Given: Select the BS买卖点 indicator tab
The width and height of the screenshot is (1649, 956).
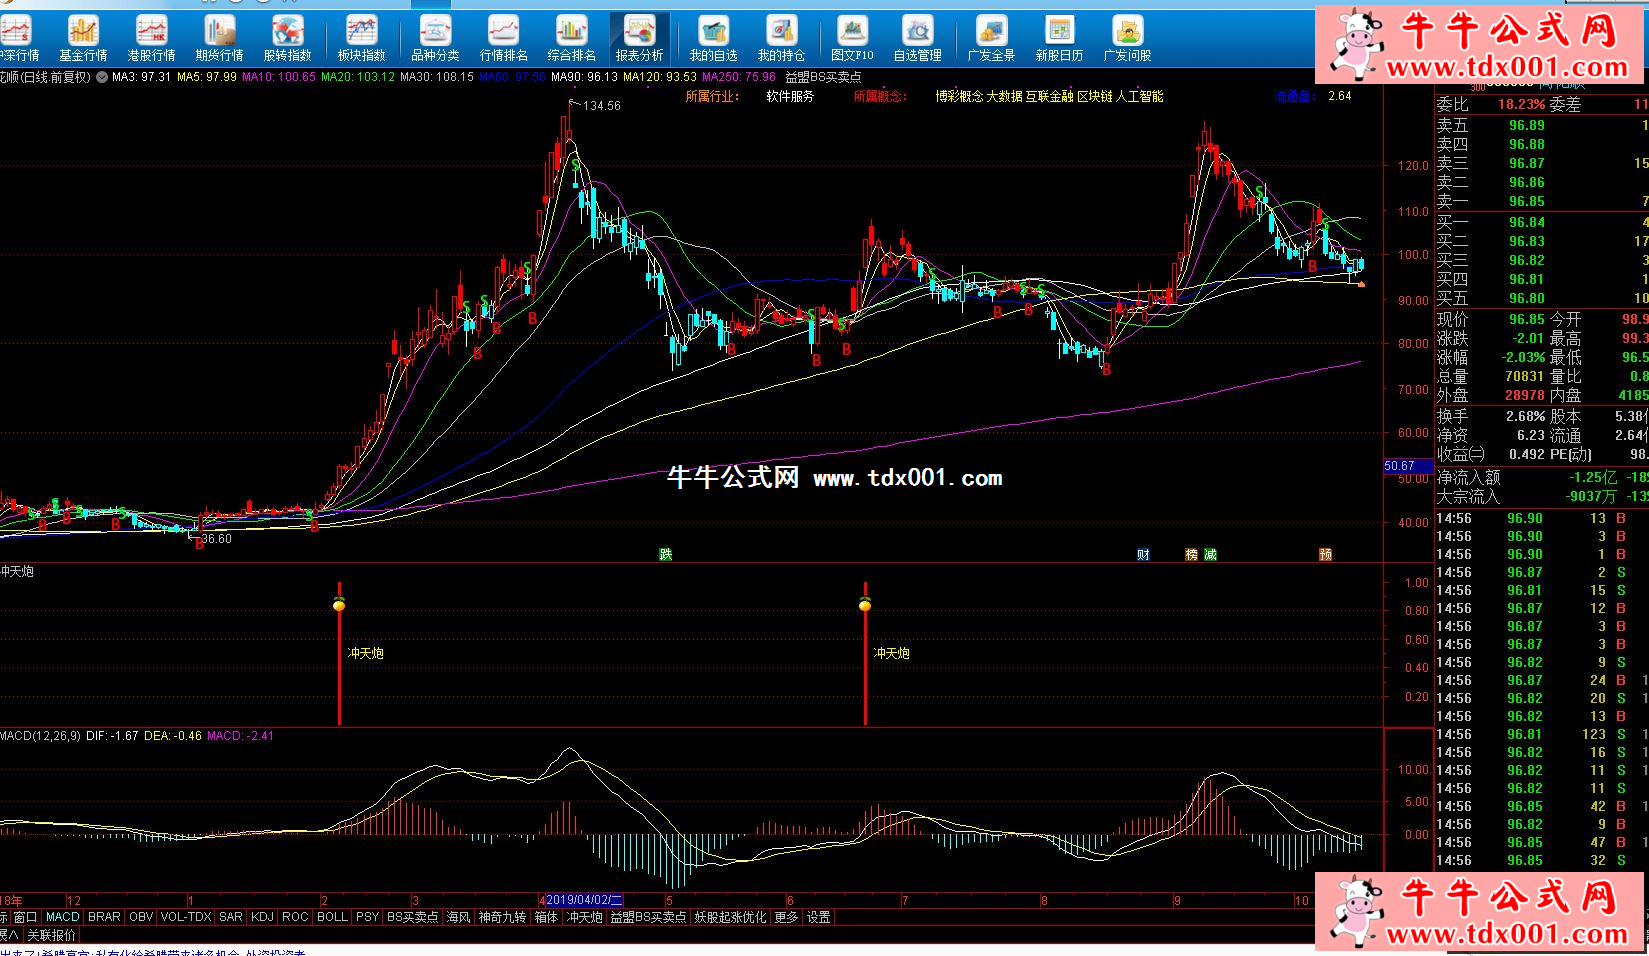Looking at the screenshot, I should click(x=412, y=917).
